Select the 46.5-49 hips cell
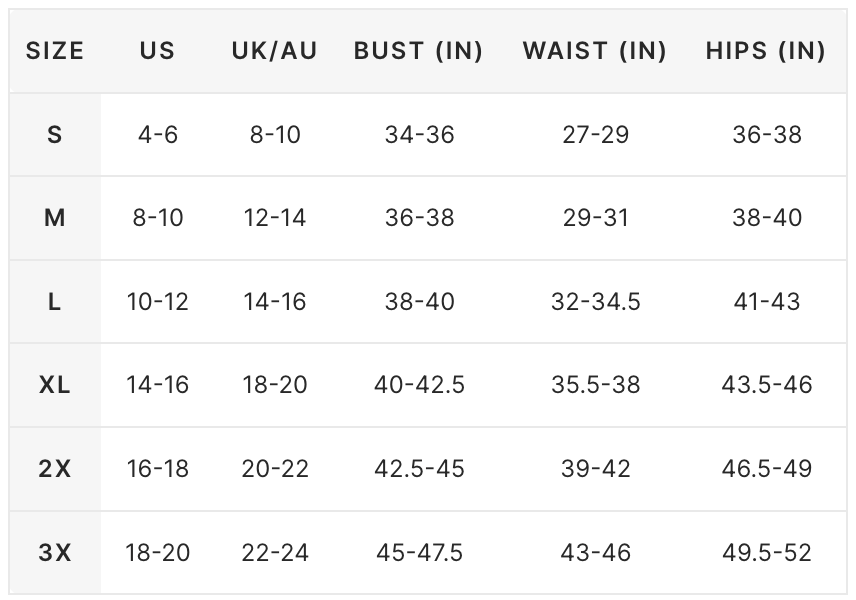856x600 pixels. pos(766,468)
